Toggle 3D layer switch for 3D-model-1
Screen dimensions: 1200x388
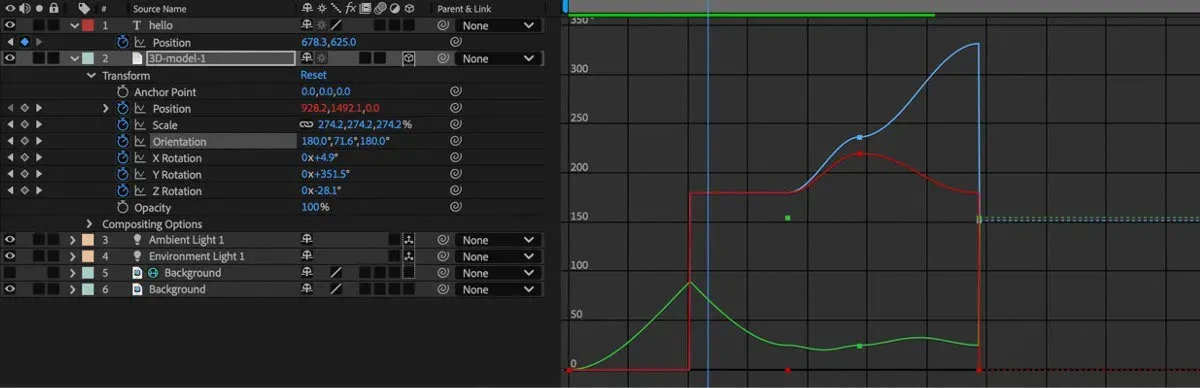point(409,58)
